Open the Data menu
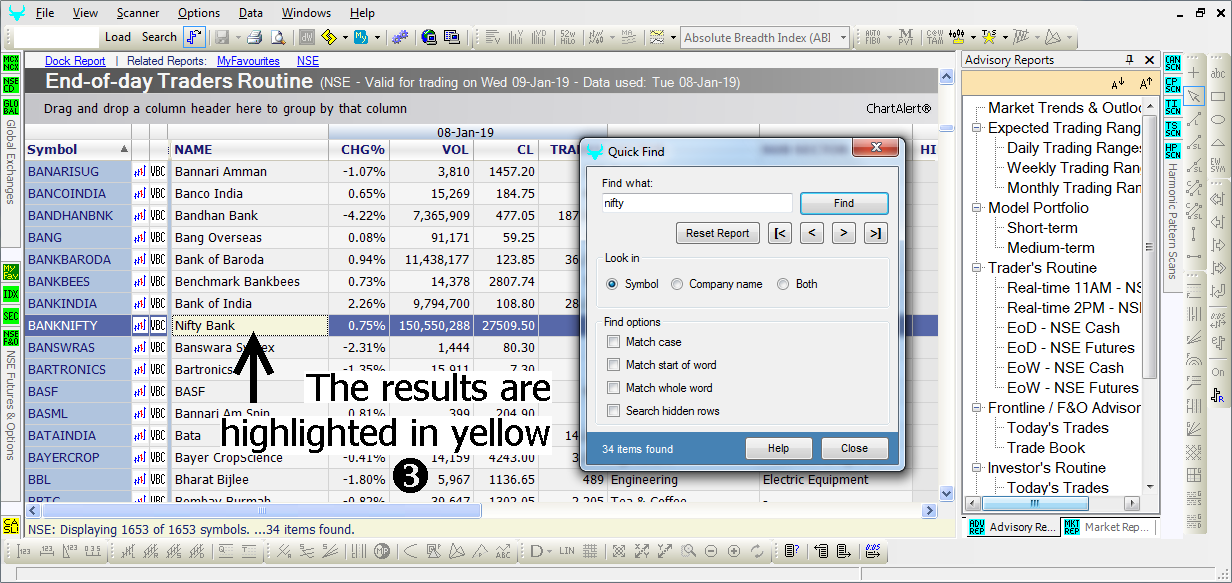Screen dimensions: 1232x583 tap(251, 13)
